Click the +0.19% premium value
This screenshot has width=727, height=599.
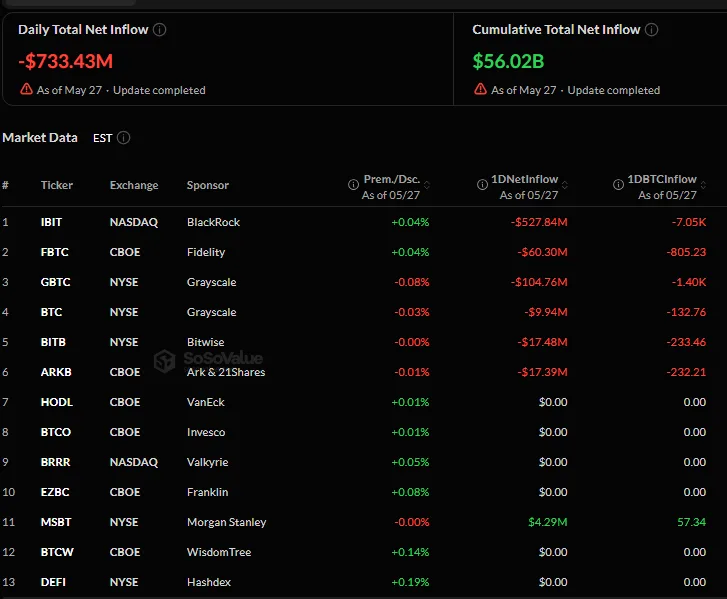point(410,582)
